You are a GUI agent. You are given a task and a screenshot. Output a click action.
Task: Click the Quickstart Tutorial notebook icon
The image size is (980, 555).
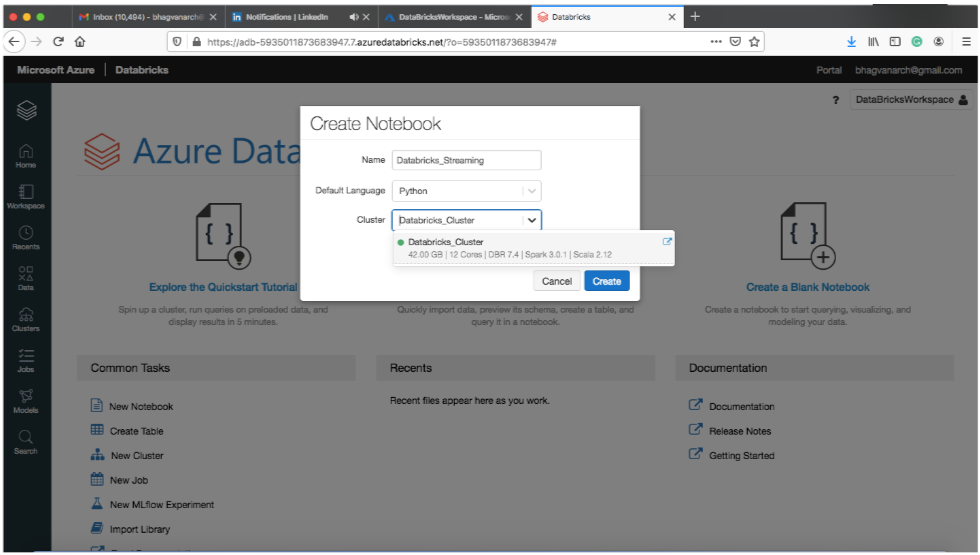[x=223, y=235]
